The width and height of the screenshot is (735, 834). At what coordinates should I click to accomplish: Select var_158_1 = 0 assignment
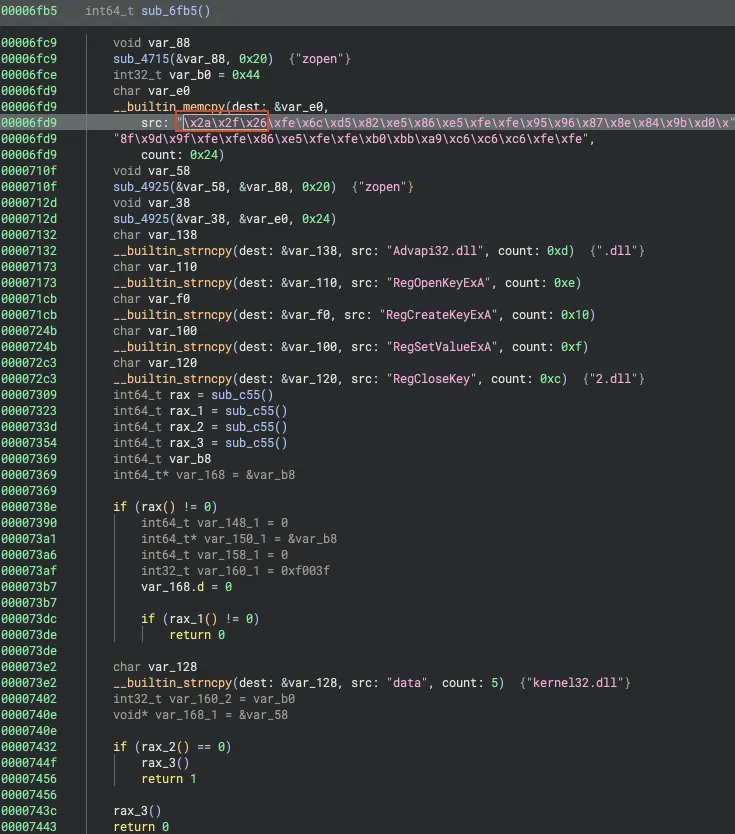(x=214, y=555)
